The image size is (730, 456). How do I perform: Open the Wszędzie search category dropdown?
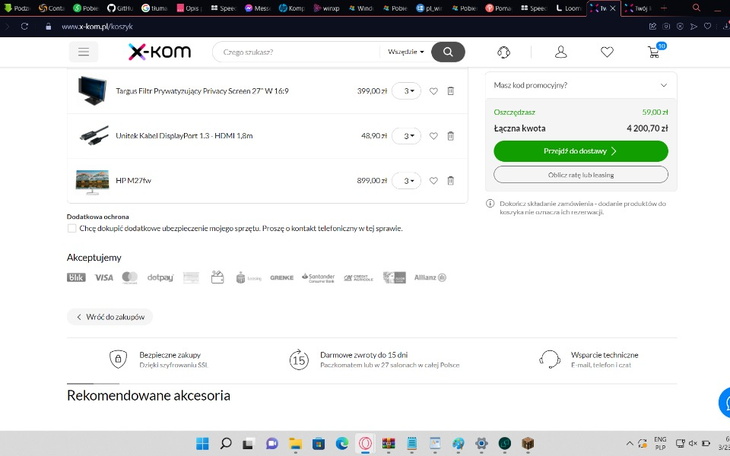[406, 52]
